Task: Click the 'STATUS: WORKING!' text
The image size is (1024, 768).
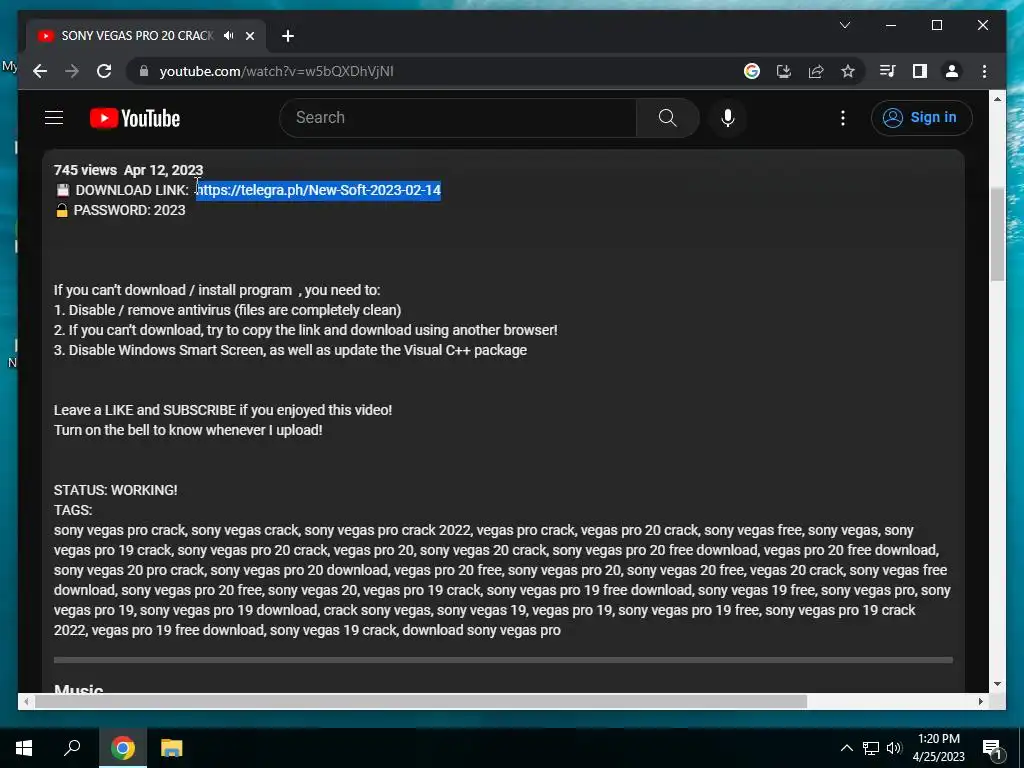Action: [116, 490]
